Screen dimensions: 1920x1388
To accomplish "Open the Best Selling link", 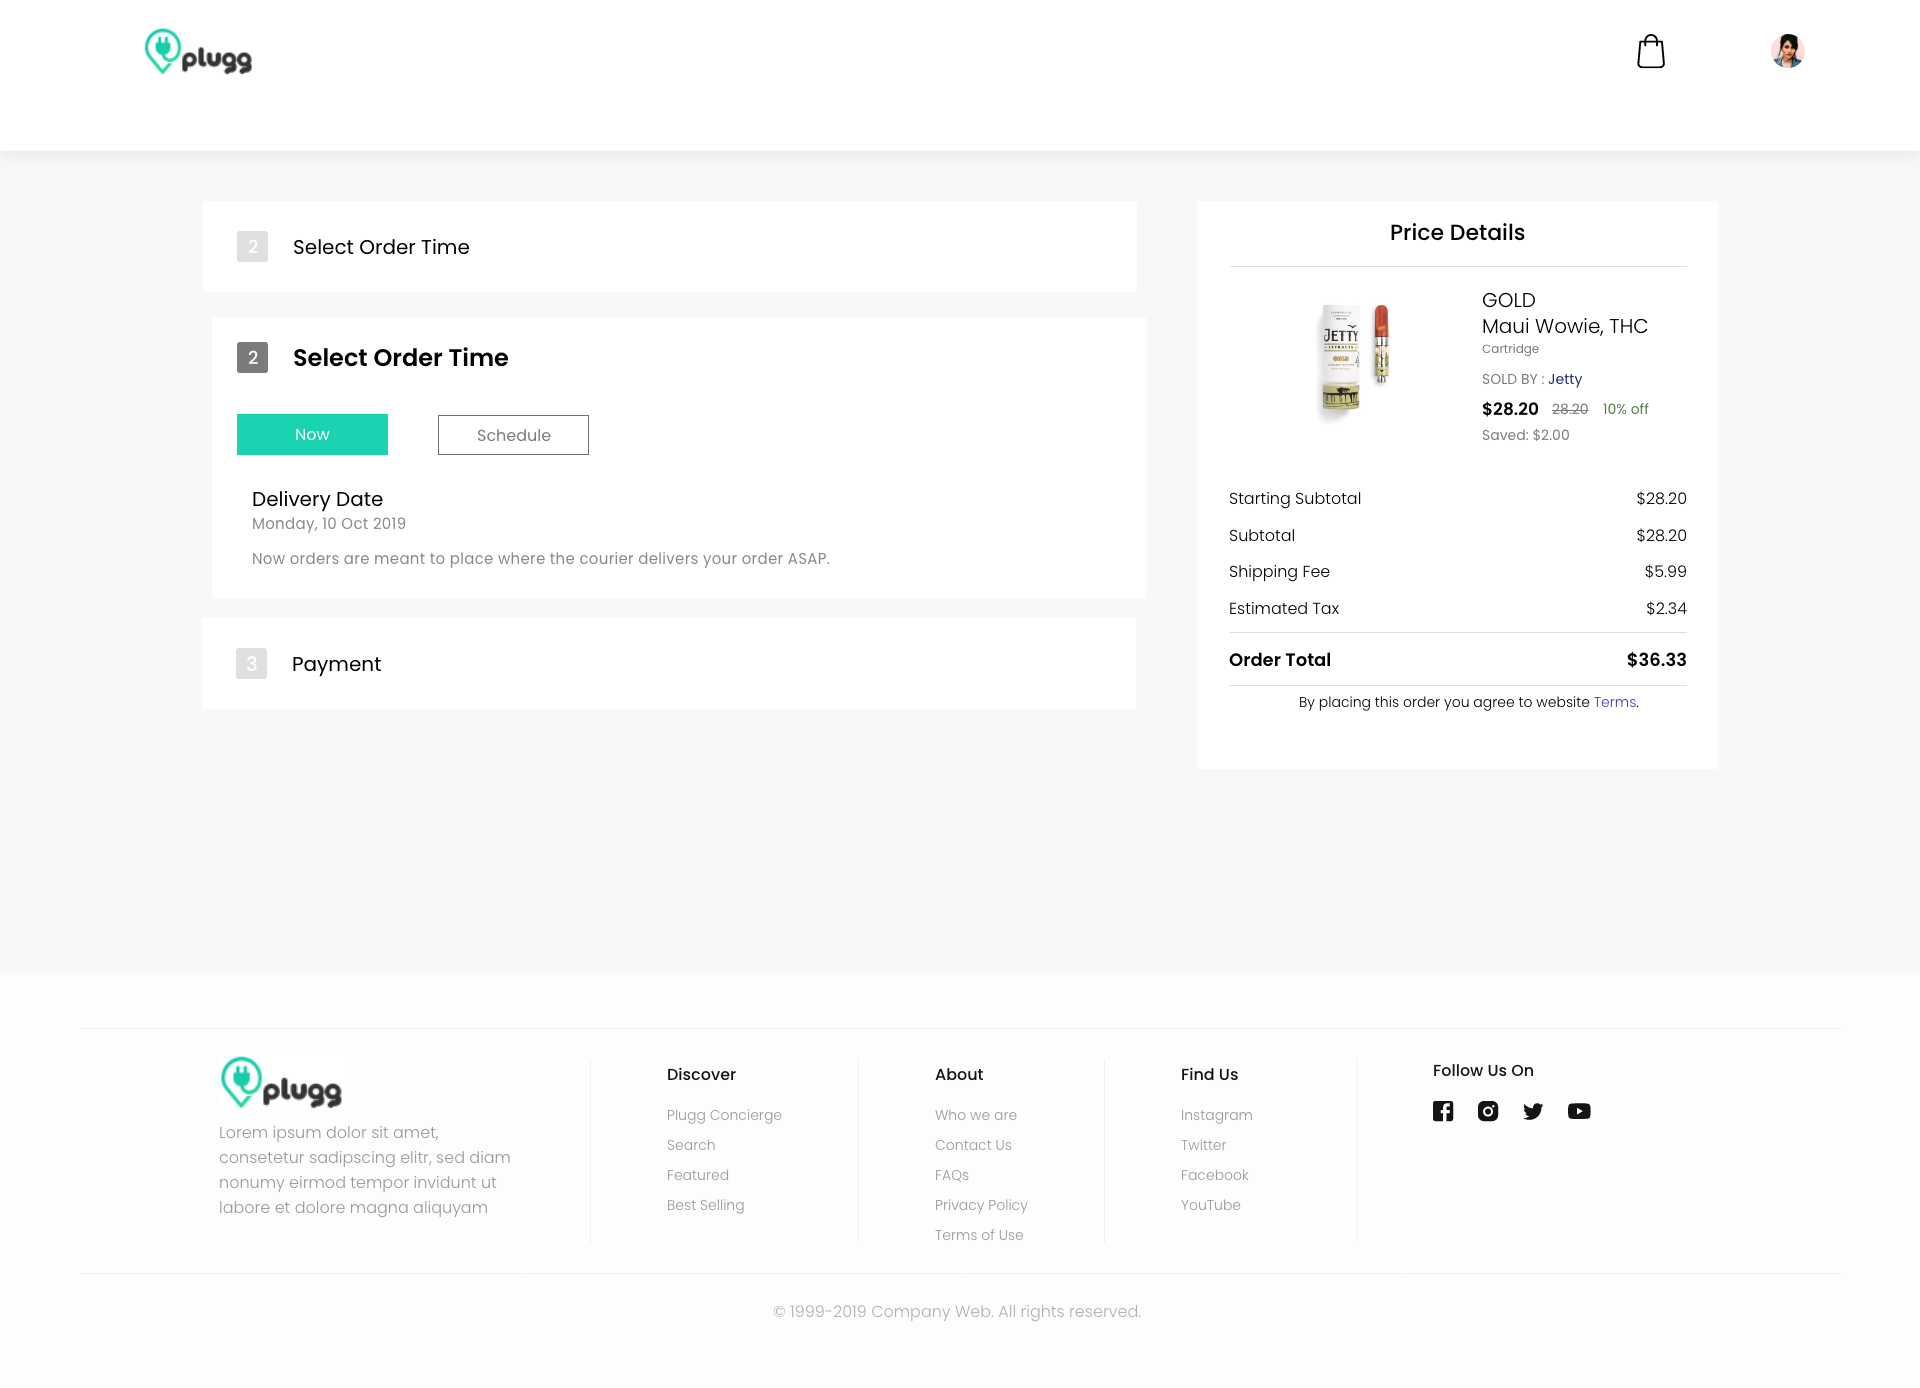I will [705, 1205].
